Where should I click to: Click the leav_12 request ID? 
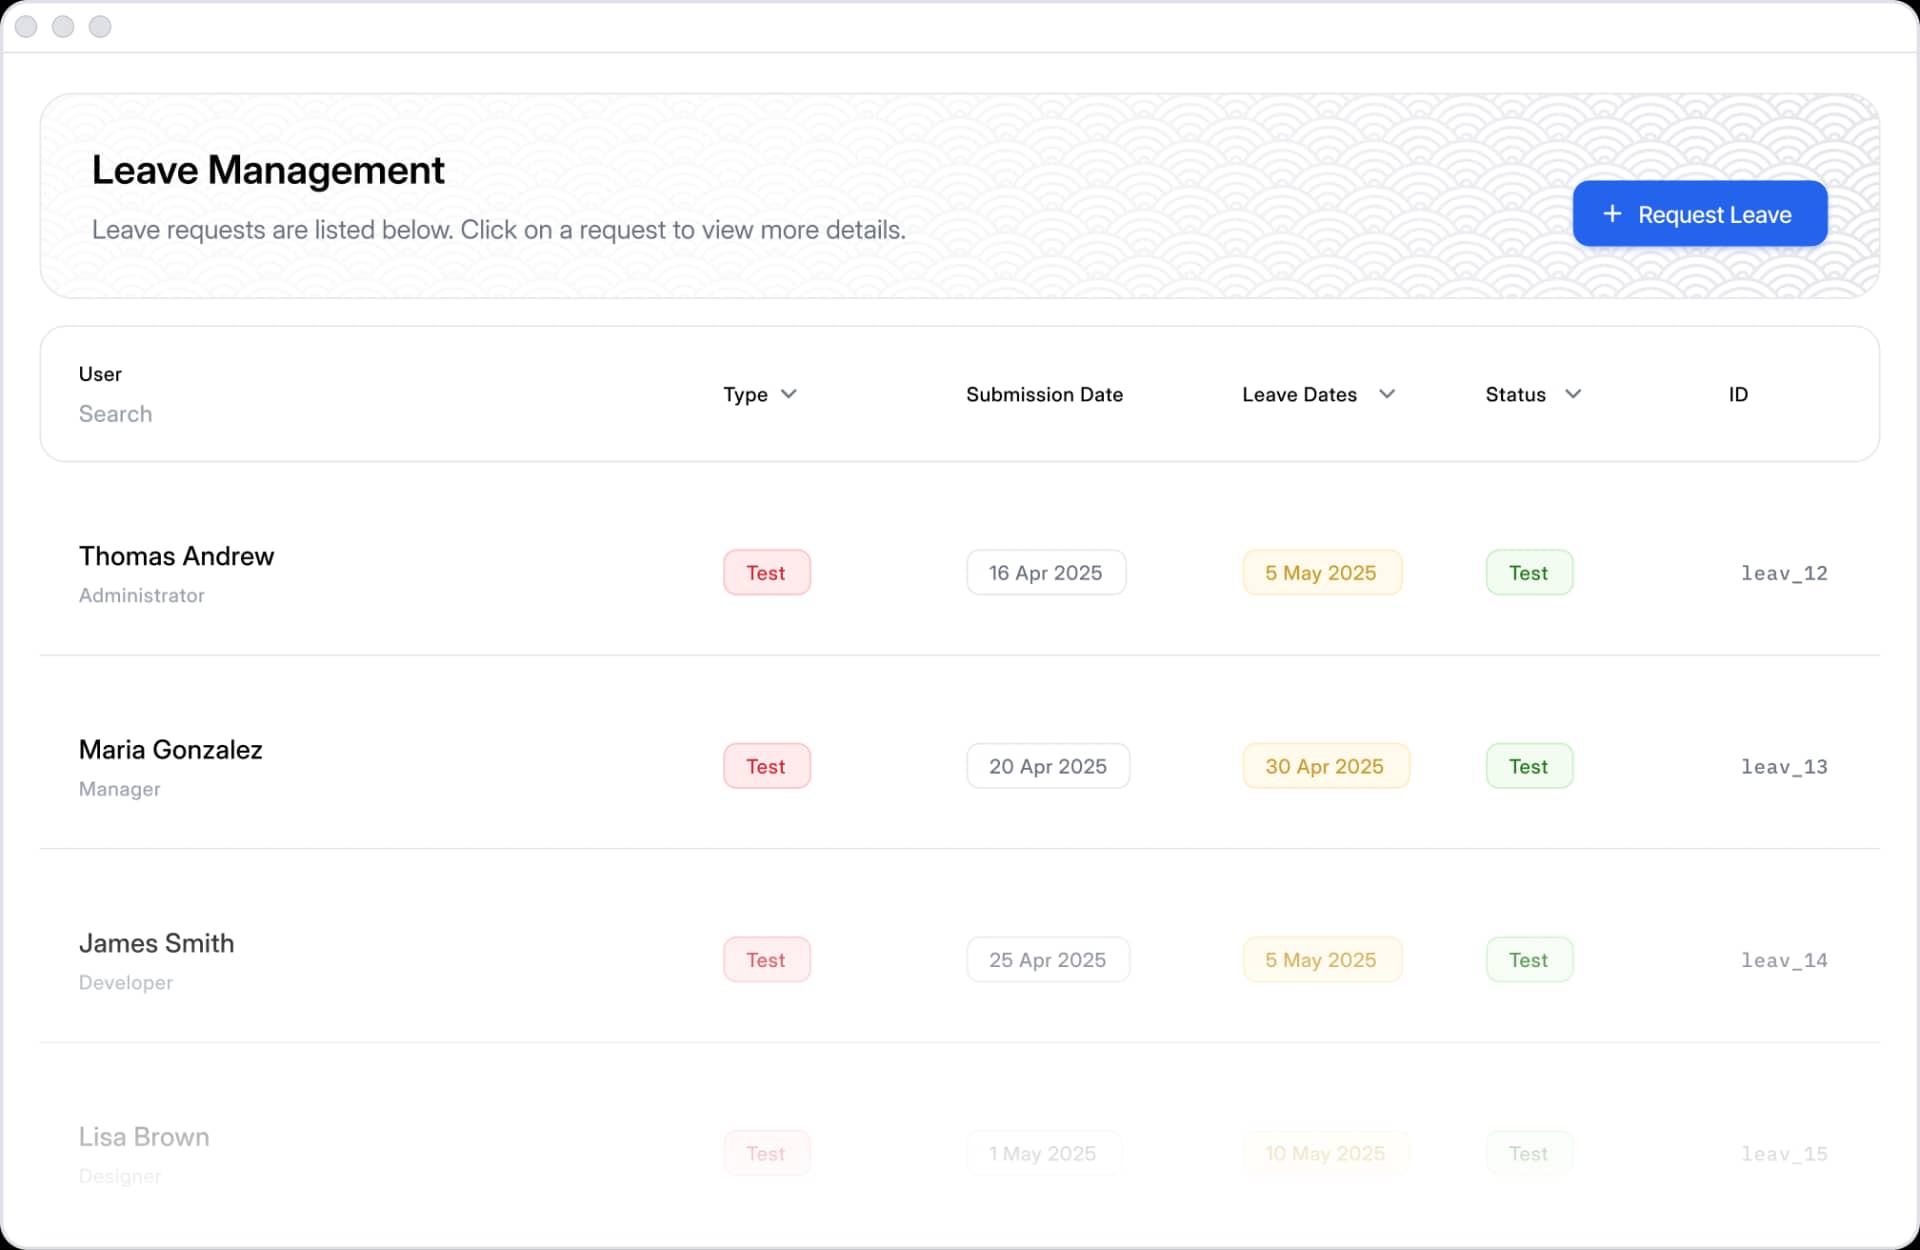[x=1783, y=573]
